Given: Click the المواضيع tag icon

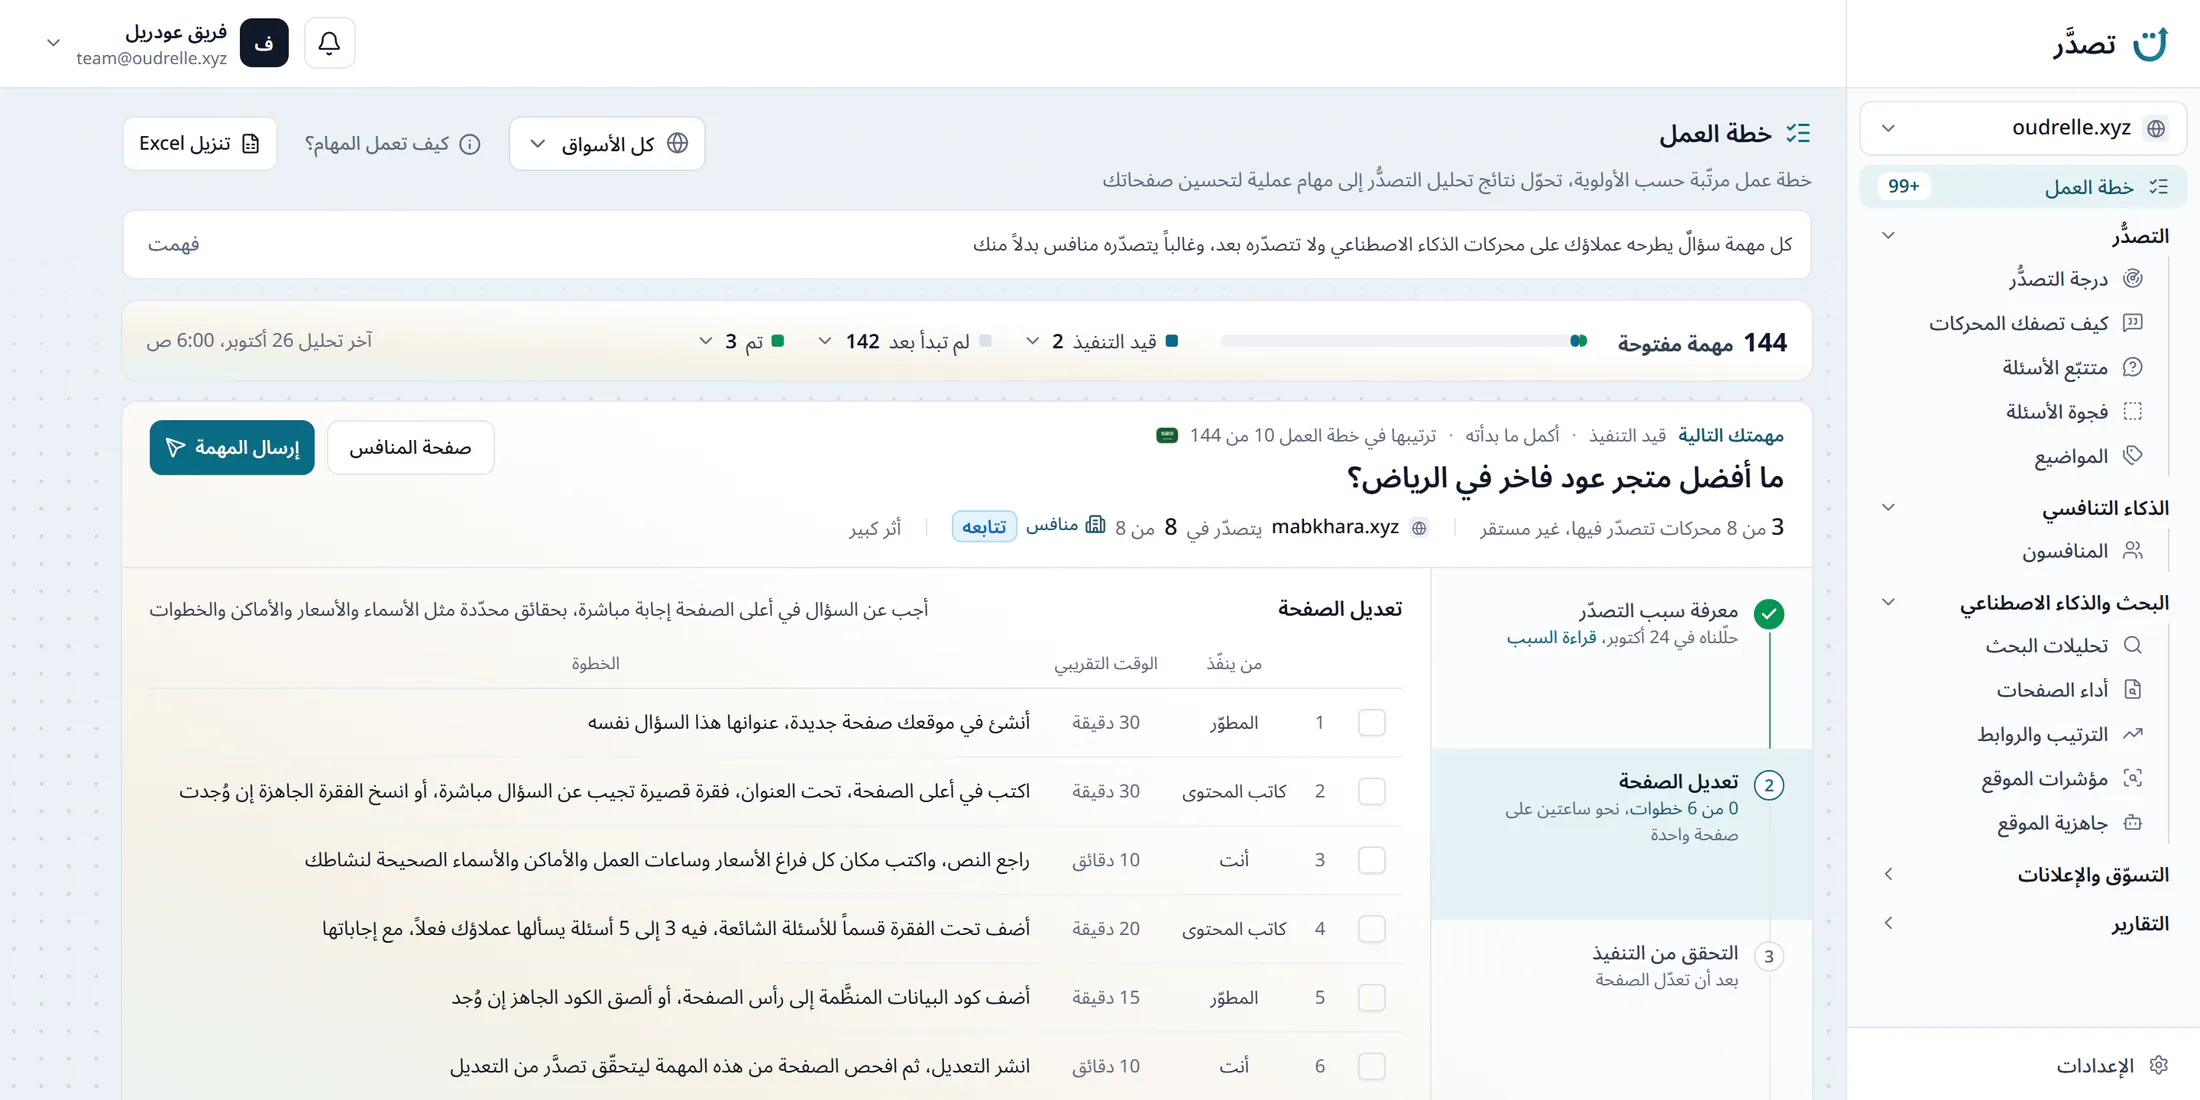Looking at the screenshot, I should [2132, 456].
